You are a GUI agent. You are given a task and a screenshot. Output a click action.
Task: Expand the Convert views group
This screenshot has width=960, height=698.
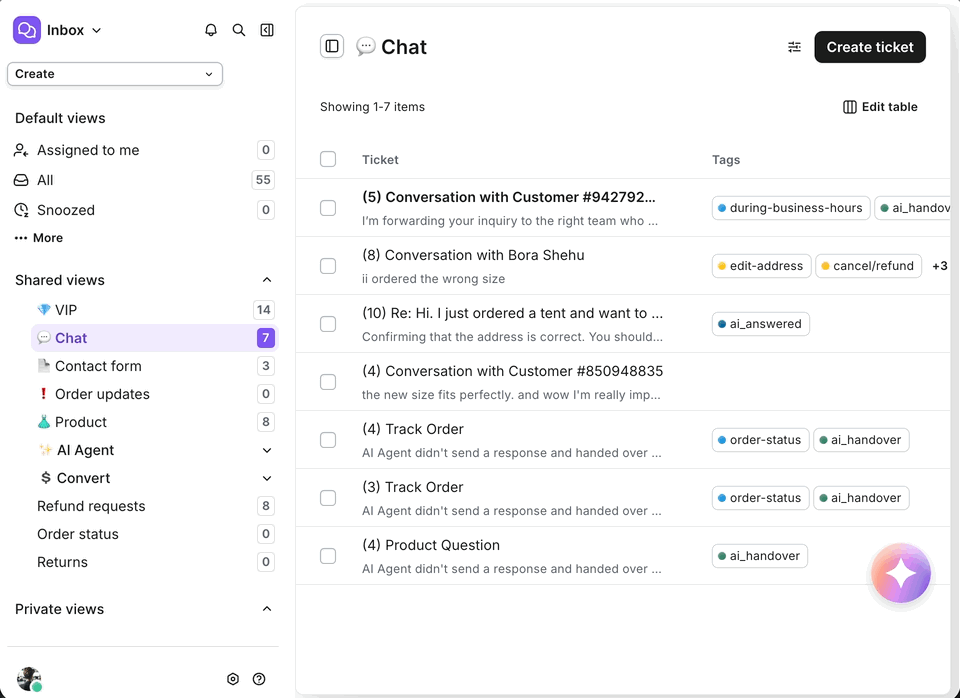[x=267, y=478]
